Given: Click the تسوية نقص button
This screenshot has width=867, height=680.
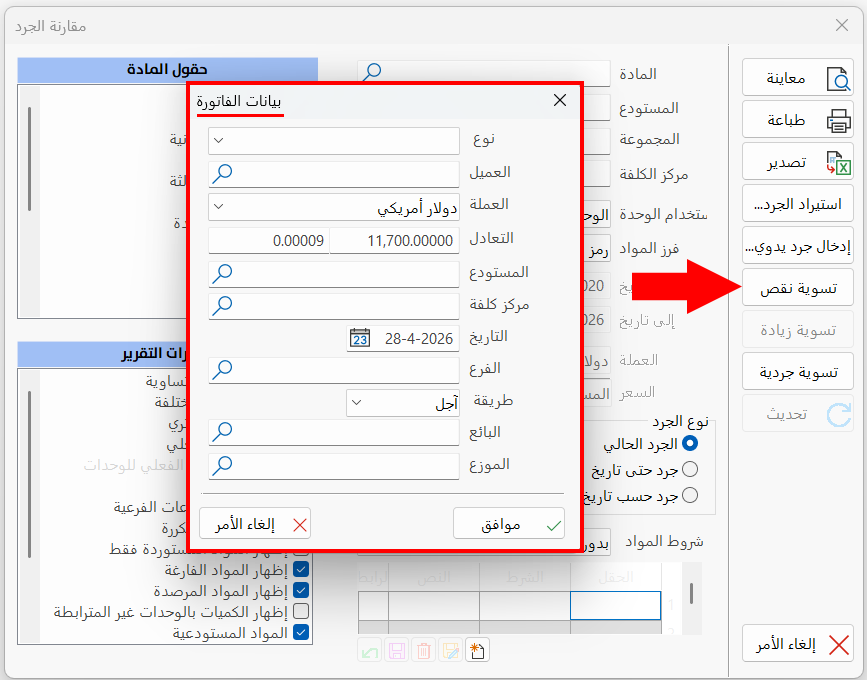Looking at the screenshot, I should [x=798, y=288].
